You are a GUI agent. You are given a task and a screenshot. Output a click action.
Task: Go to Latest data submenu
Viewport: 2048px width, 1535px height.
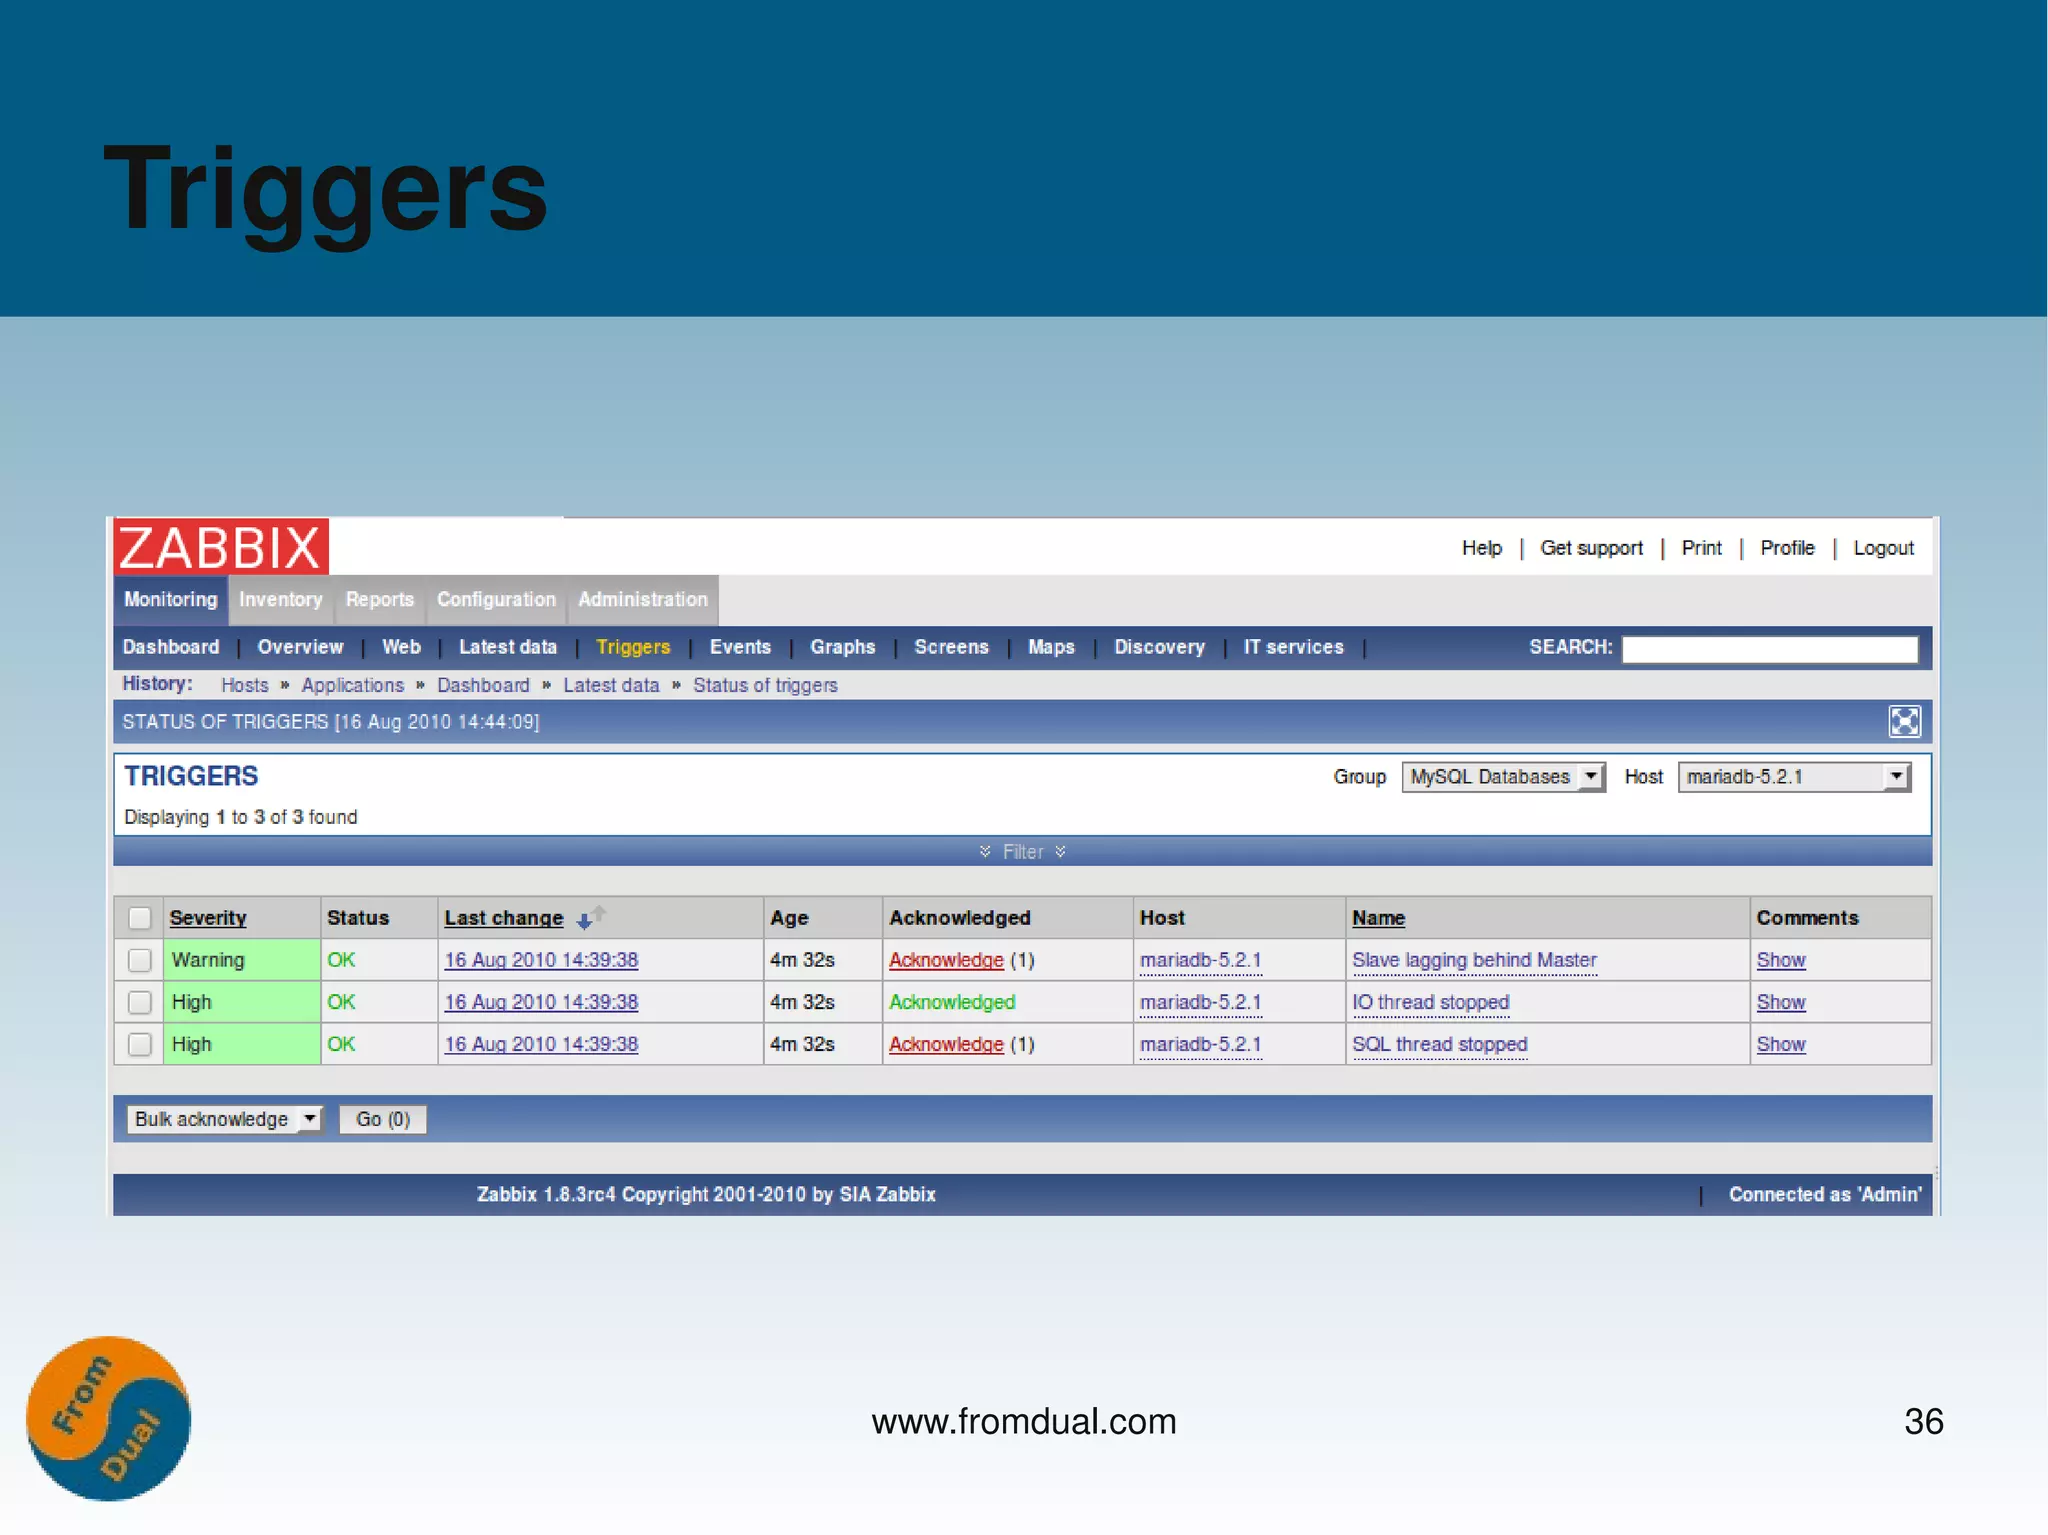point(508,647)
